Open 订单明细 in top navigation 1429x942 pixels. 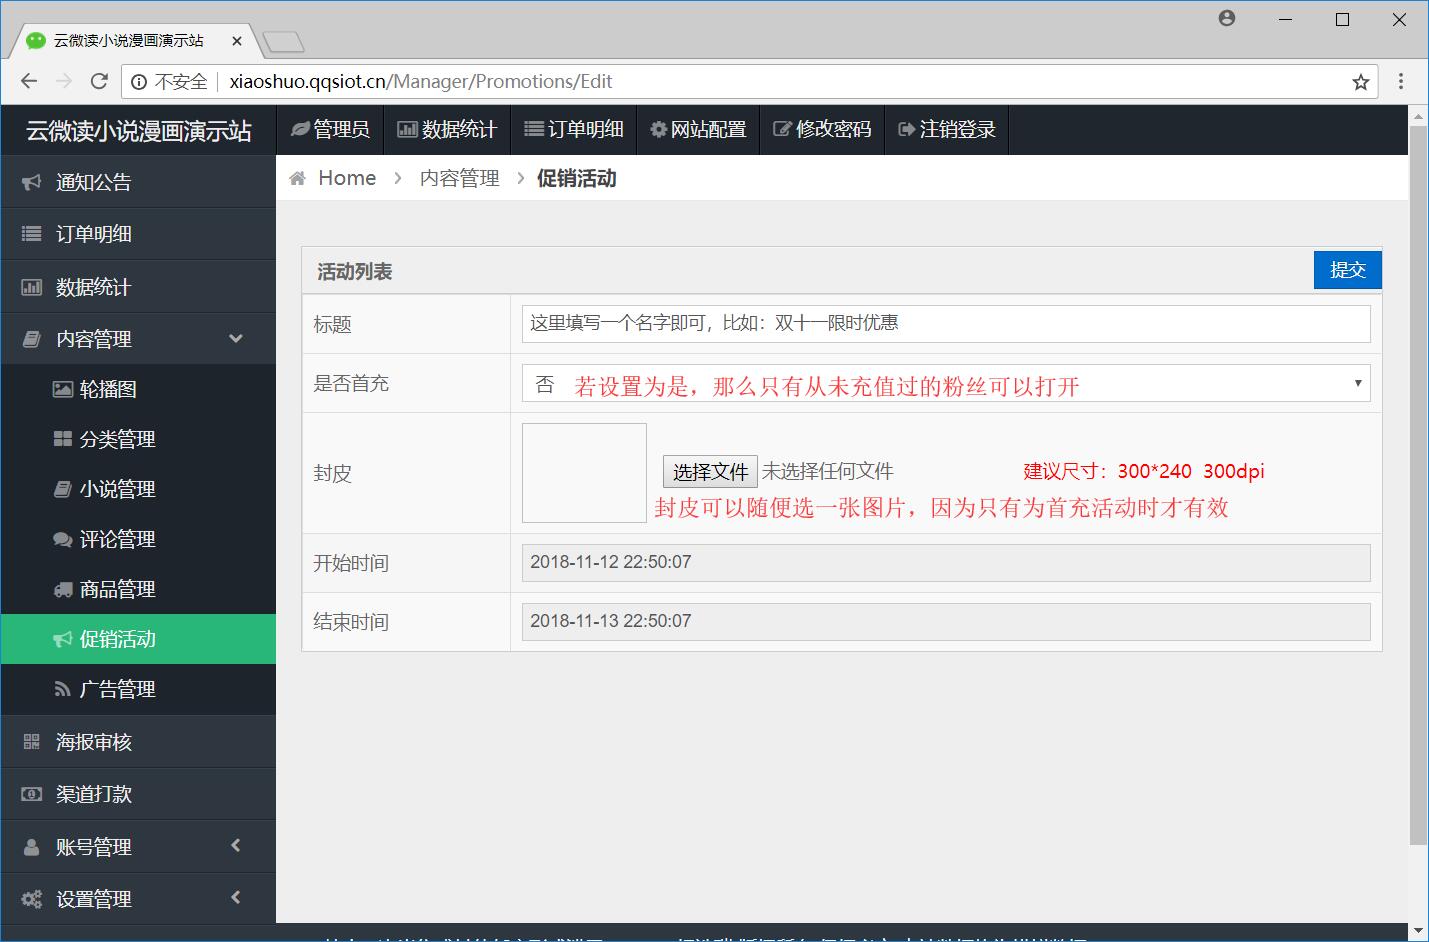[x=574, y=129]
